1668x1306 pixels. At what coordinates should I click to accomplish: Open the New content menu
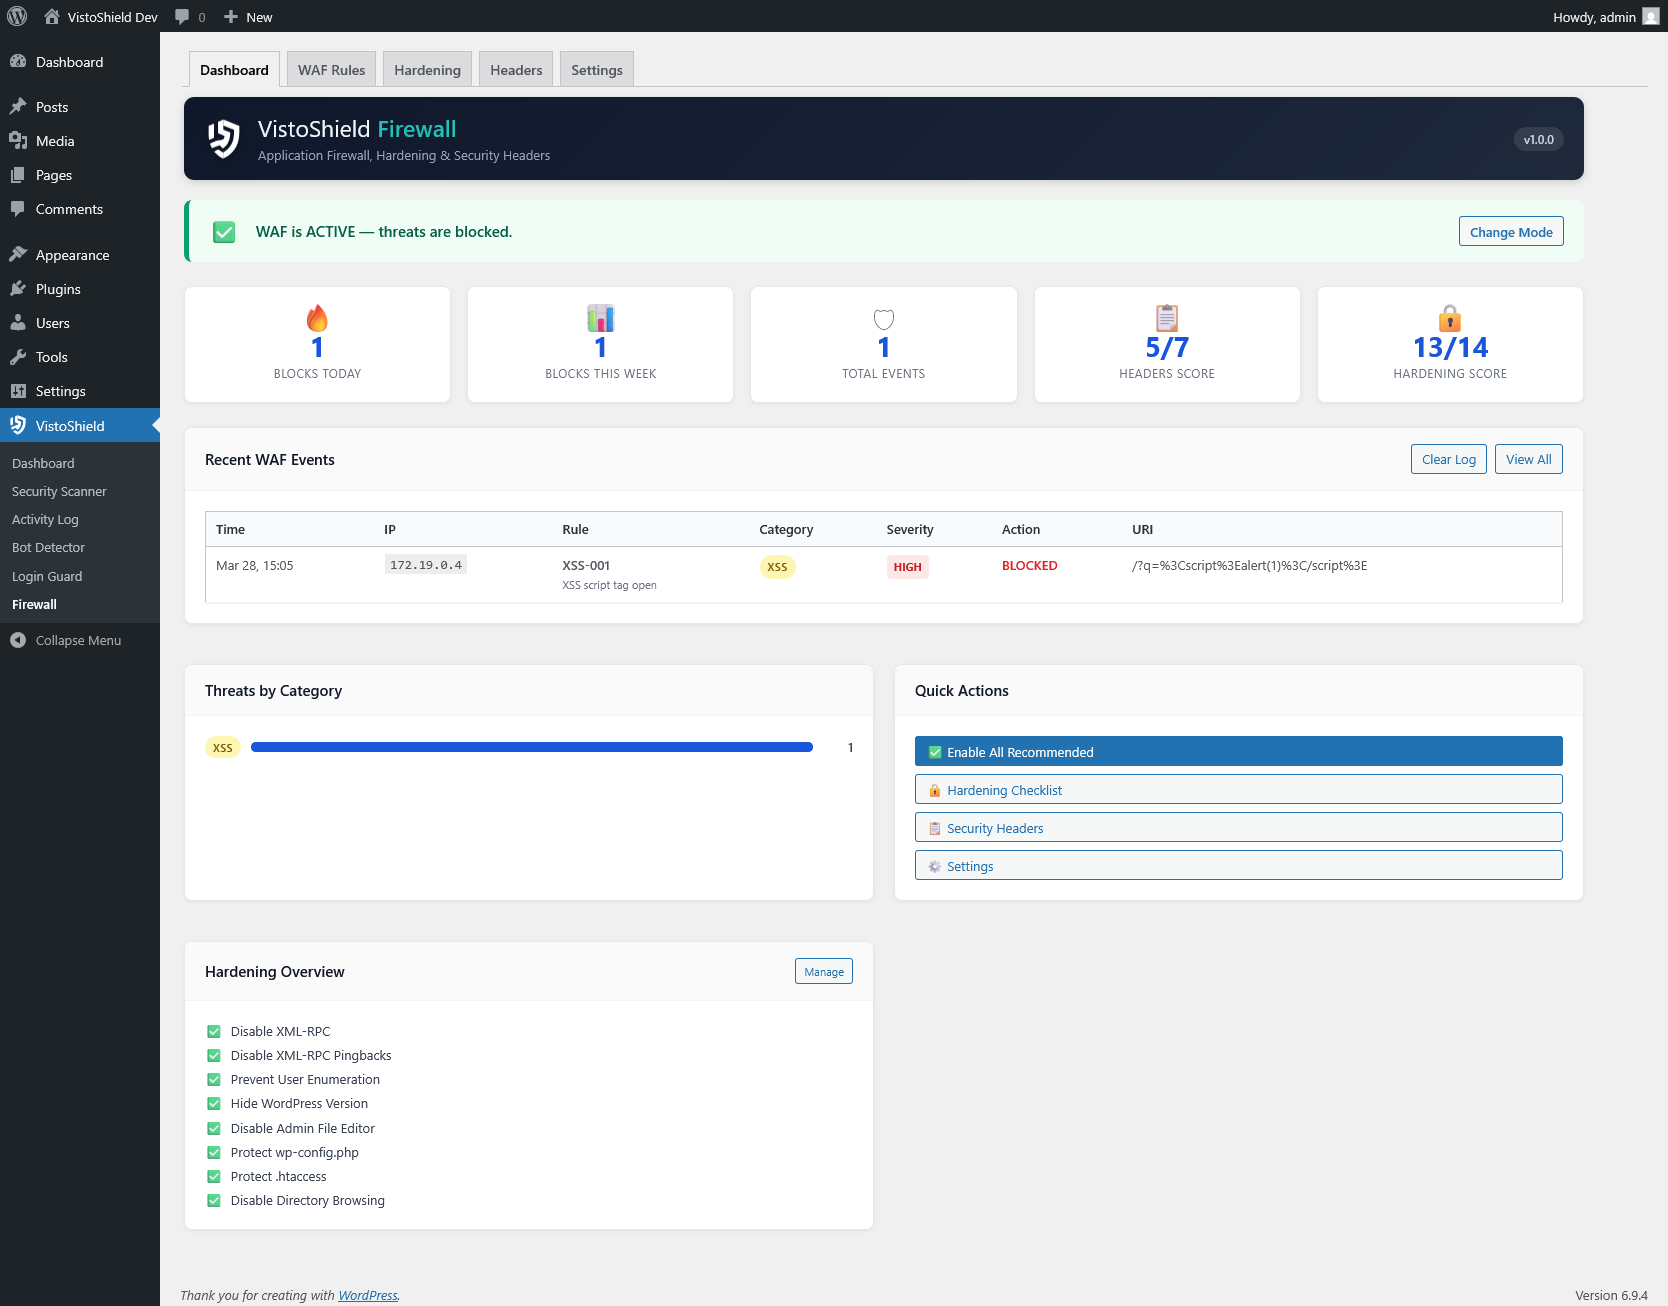(x=247, y=16)
